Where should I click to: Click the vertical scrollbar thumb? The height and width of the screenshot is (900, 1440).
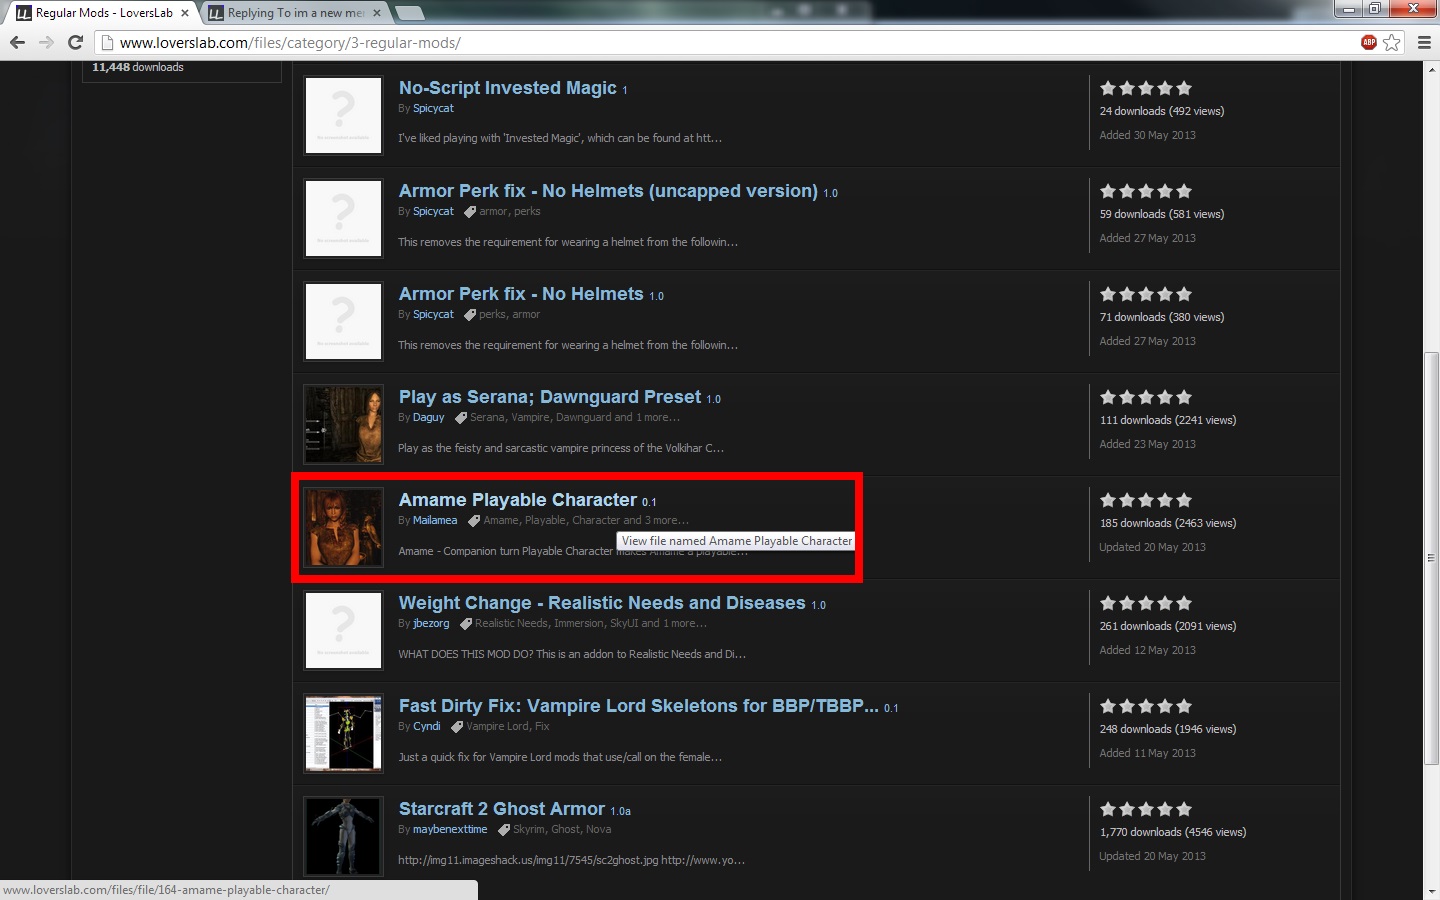(1431, 558)
